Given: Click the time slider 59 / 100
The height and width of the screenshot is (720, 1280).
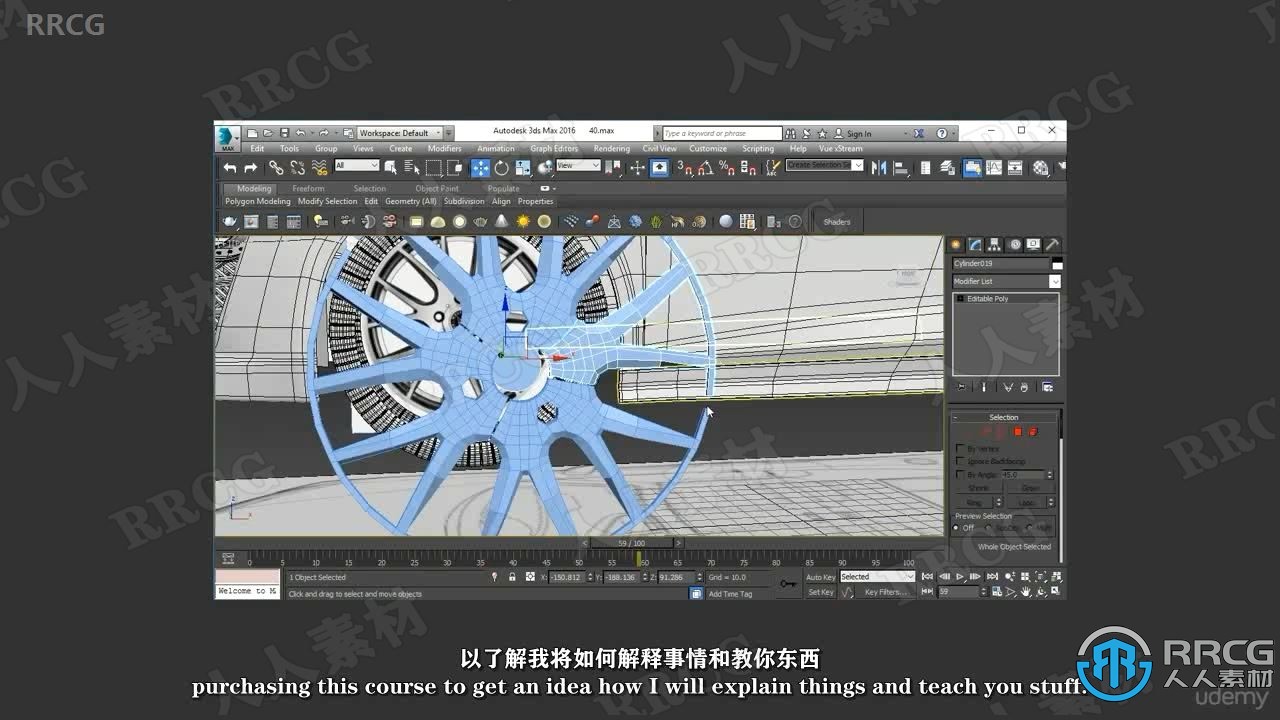Looking at the screenshot, I should 631,543.
